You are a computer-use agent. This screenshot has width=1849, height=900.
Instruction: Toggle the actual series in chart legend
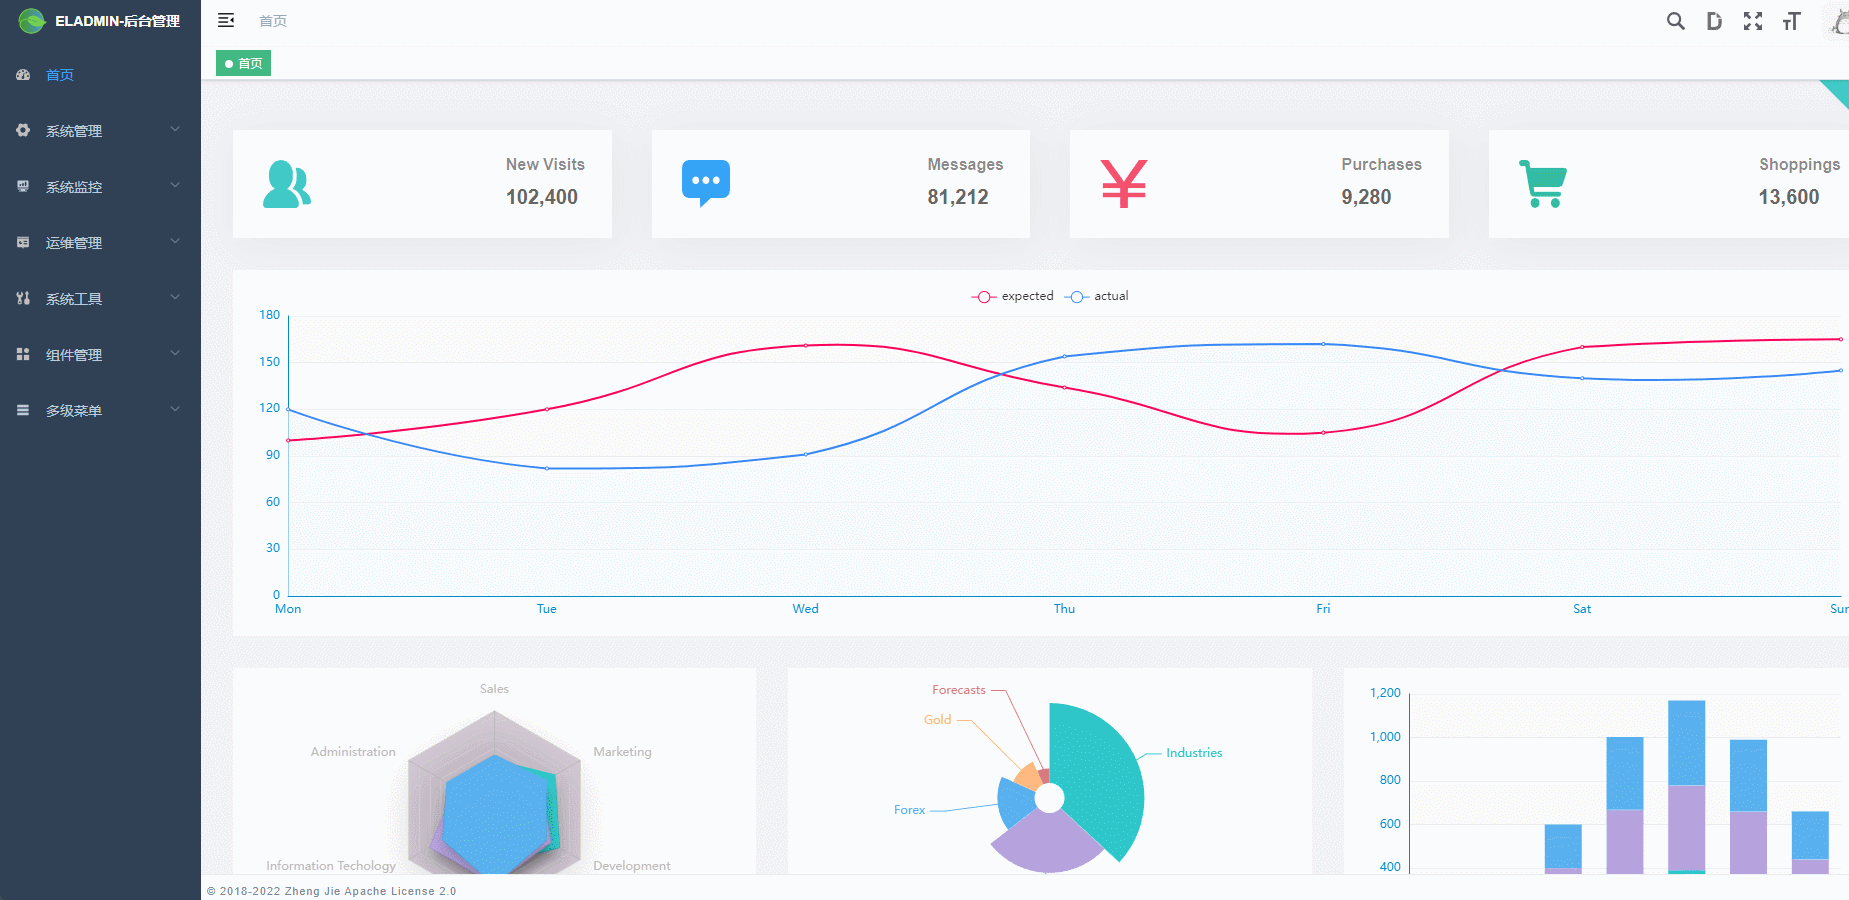pyautogui.click(x=1097, y=296)
